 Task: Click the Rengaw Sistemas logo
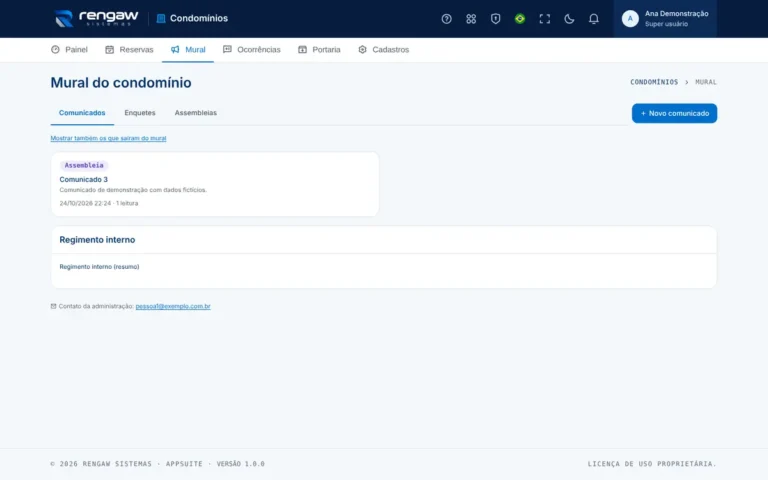pos(96,19)
